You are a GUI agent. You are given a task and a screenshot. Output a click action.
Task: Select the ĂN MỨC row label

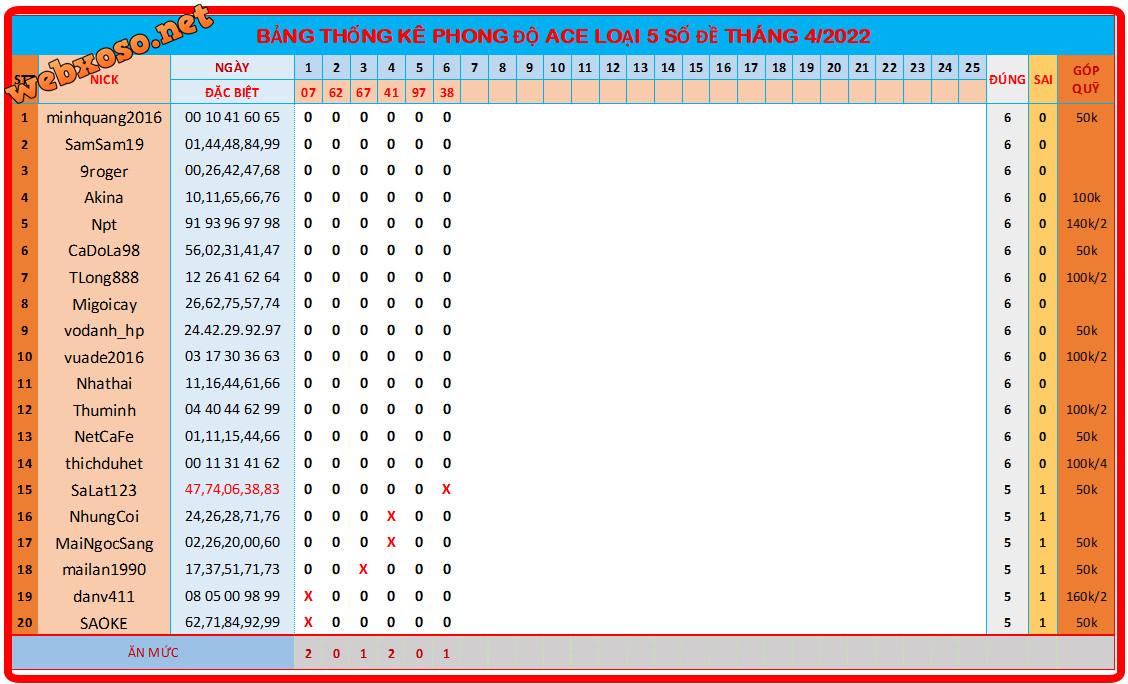pyautogui.click(x=153, y=653)
